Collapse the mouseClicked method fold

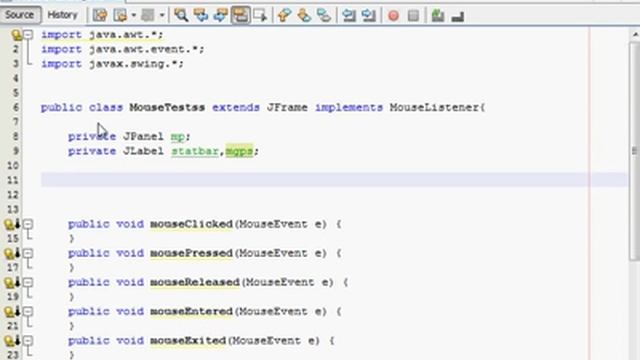[x=28, y=224]
